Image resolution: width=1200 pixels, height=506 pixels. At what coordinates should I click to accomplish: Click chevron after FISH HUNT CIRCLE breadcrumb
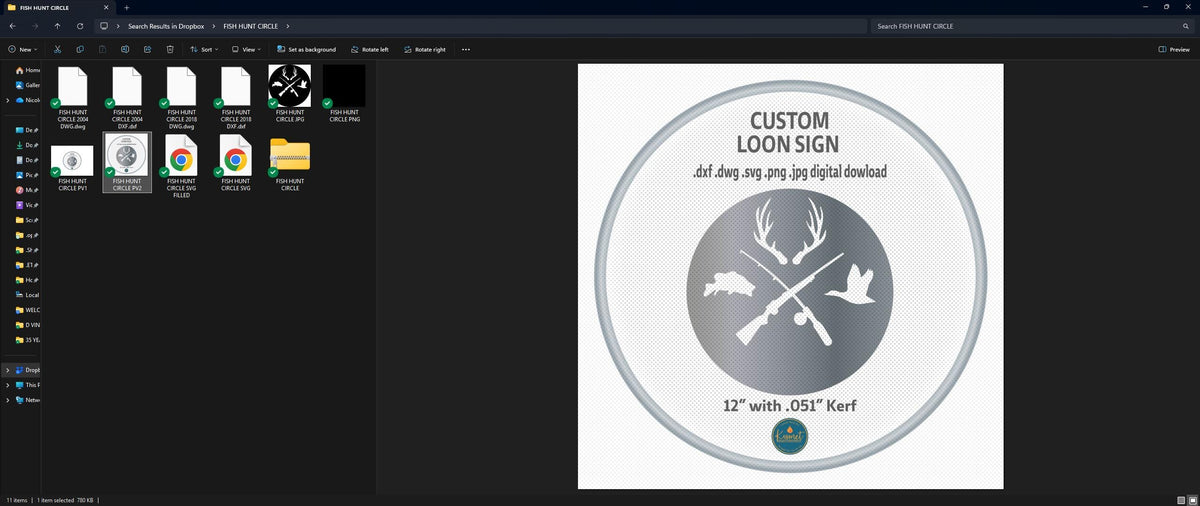(x=288, y=26)
